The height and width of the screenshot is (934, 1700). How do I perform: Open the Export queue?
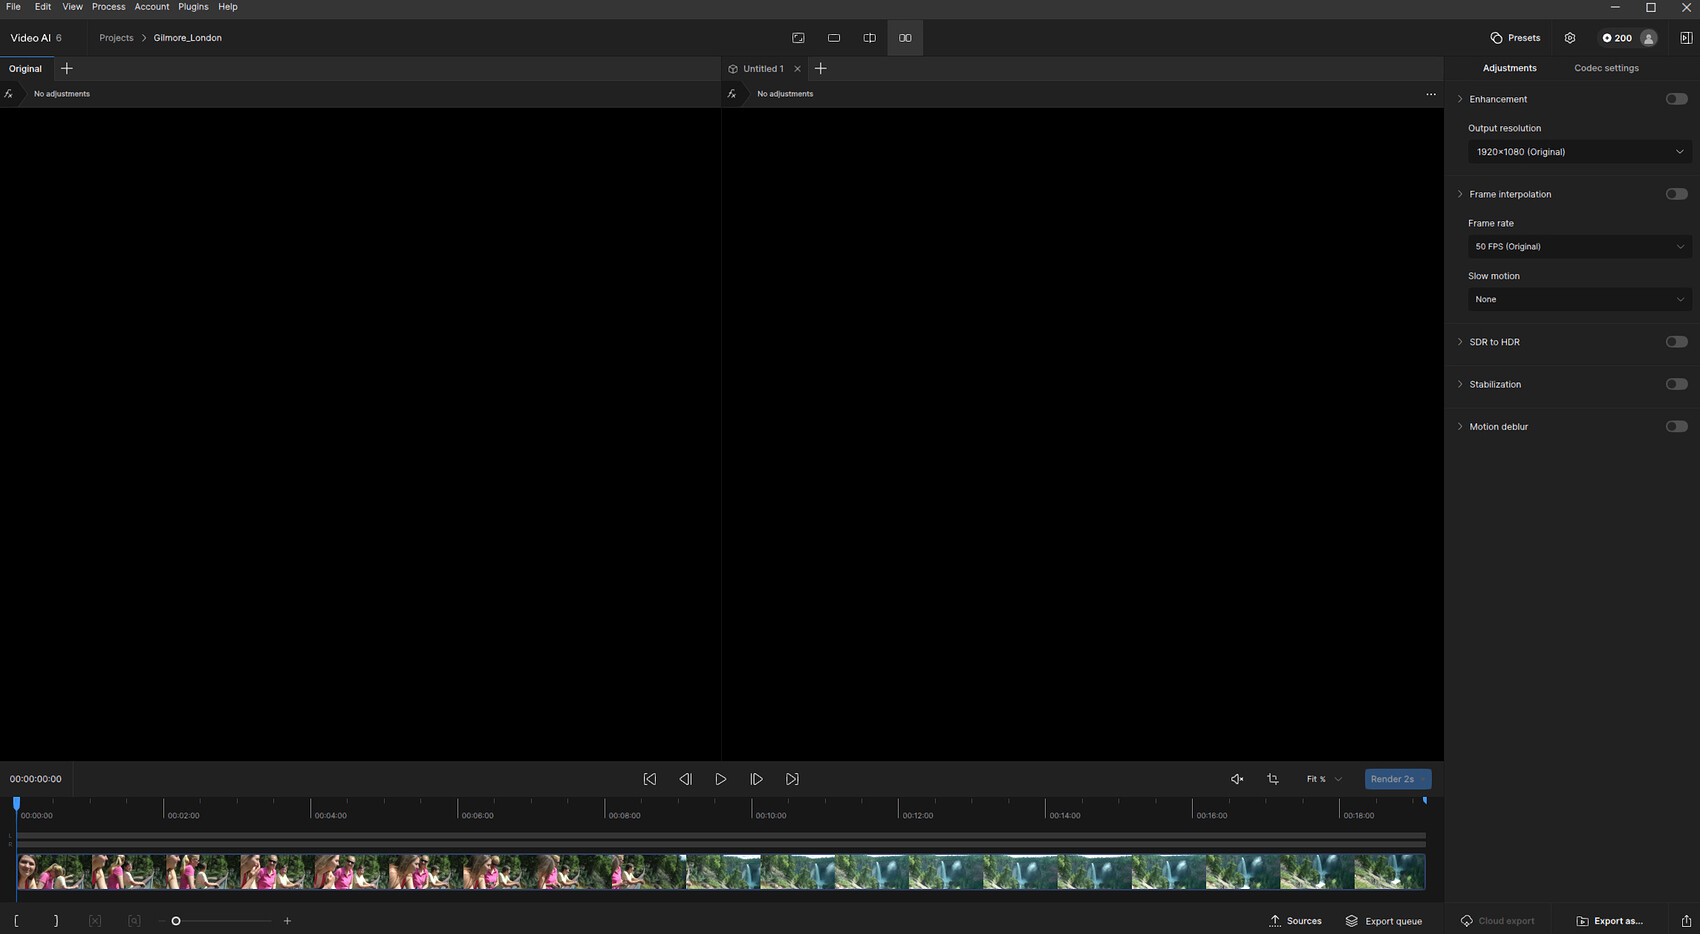click(1384, 920)
